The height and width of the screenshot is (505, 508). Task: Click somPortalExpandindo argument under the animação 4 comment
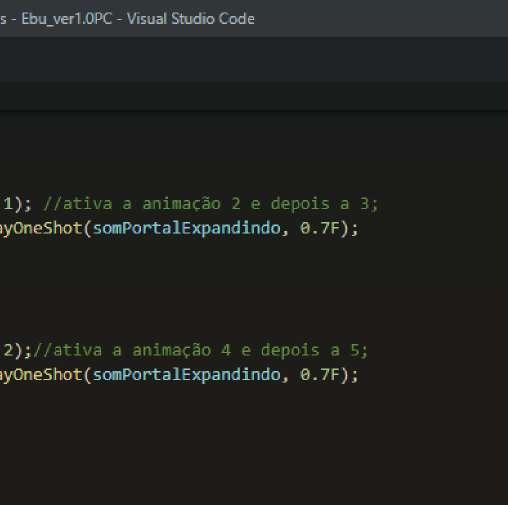[x=187, y=375]
